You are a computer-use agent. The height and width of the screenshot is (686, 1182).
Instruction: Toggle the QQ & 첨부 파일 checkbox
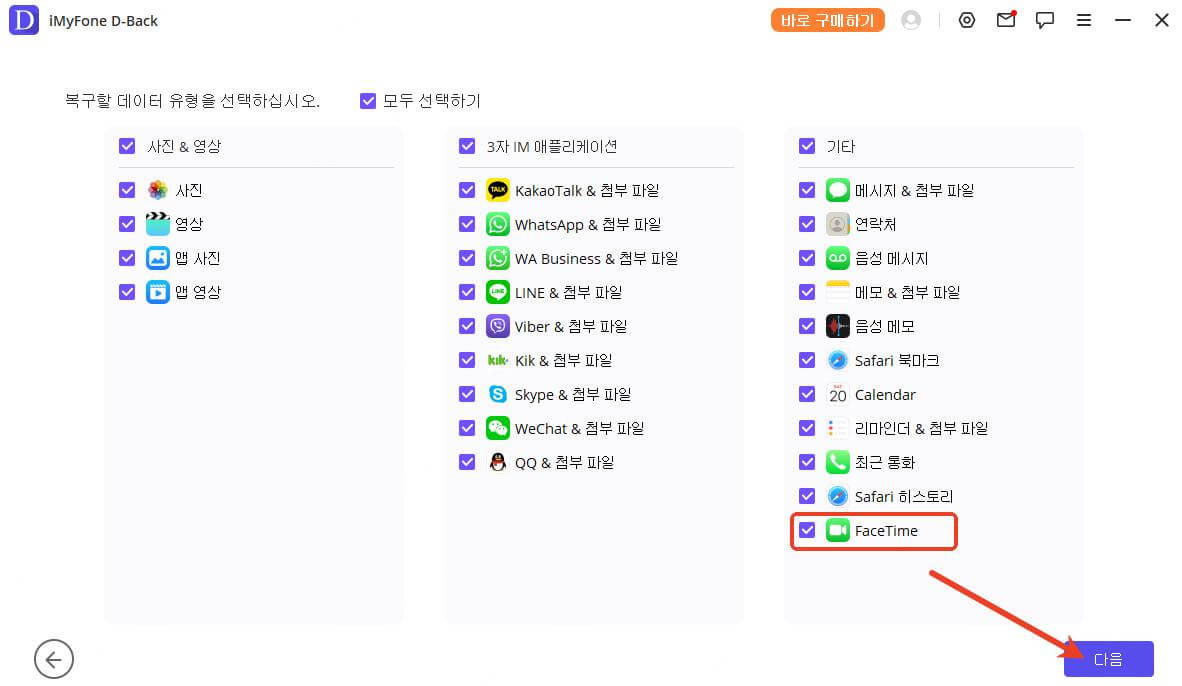coord(467,461)
